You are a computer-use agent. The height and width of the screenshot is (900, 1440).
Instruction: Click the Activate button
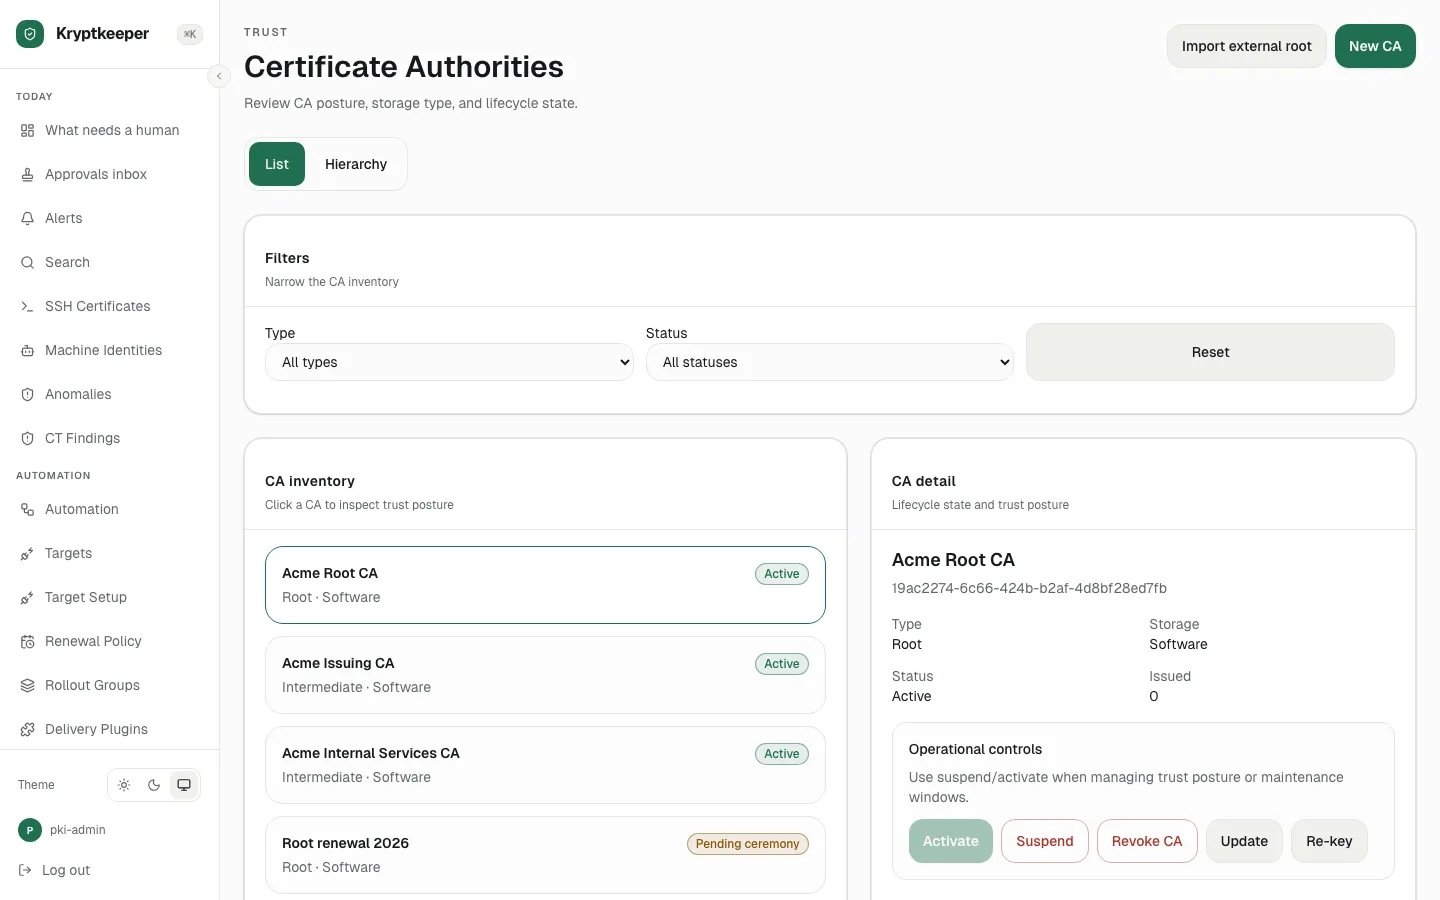pos(951,841)
